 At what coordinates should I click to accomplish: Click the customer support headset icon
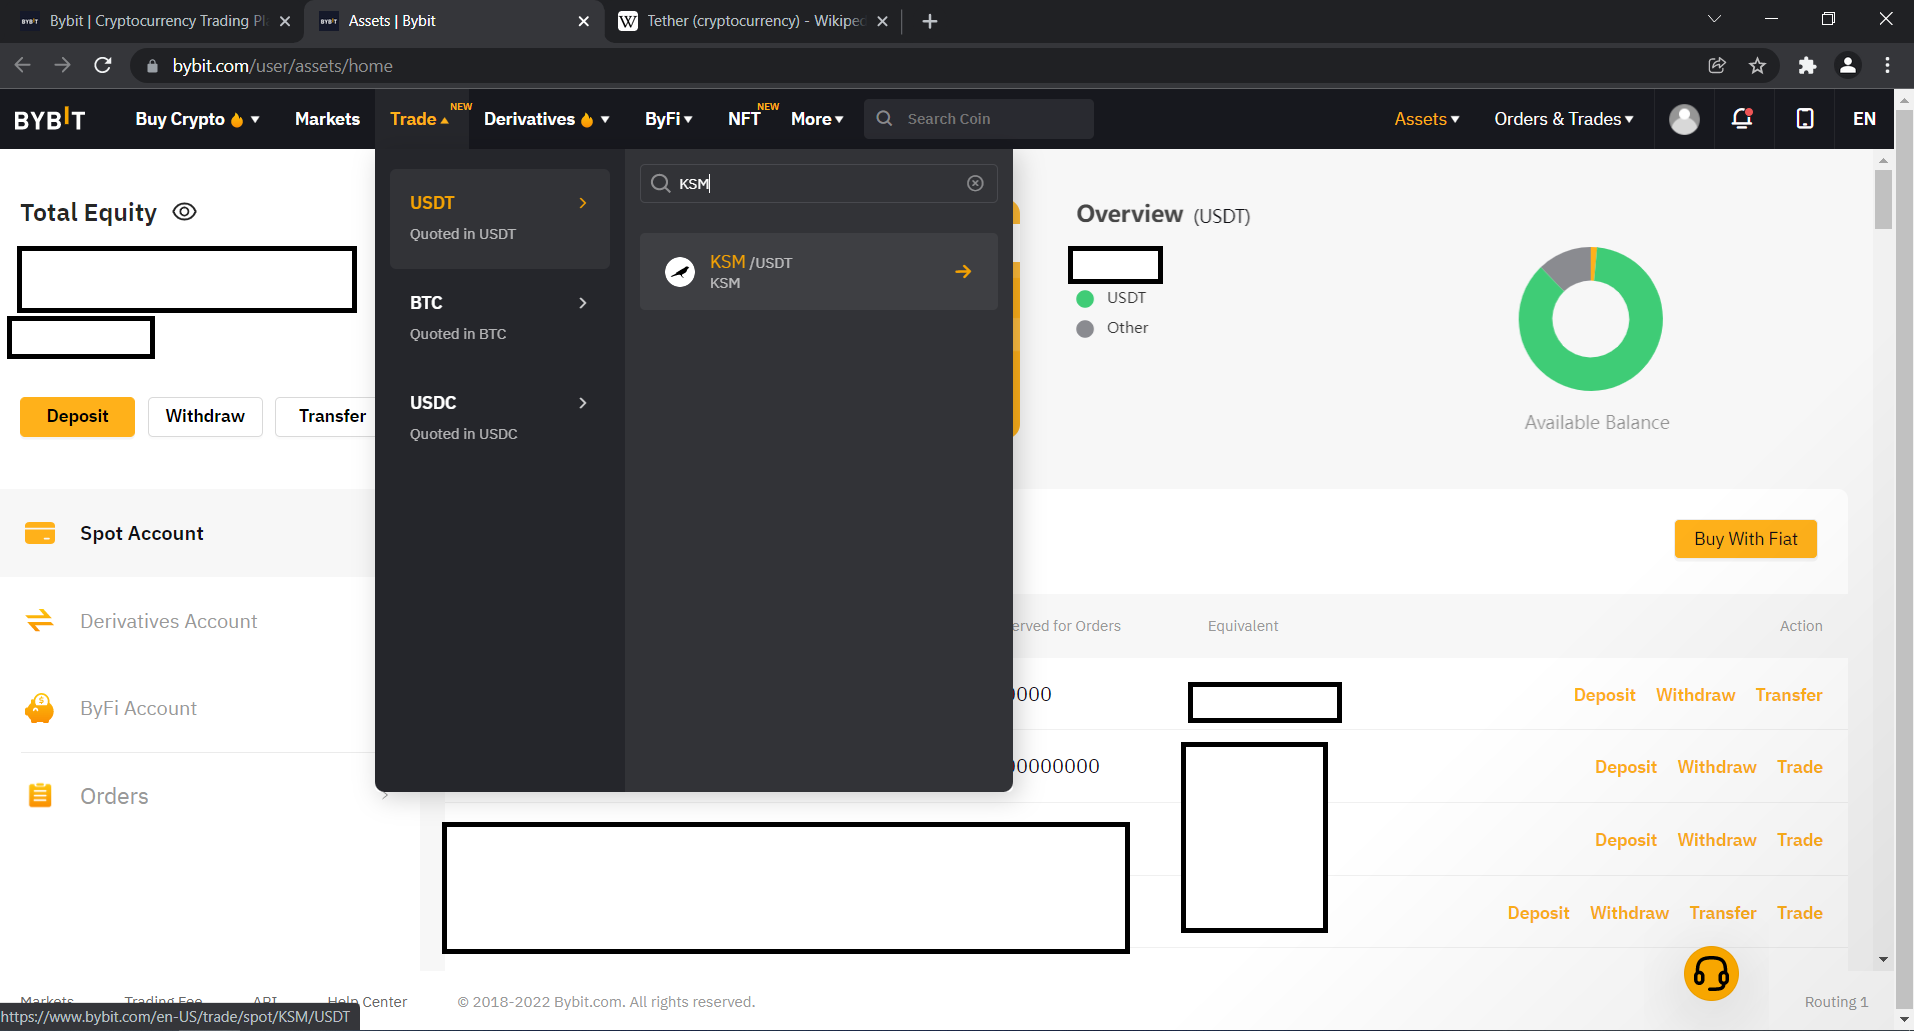click(1711, 974)
